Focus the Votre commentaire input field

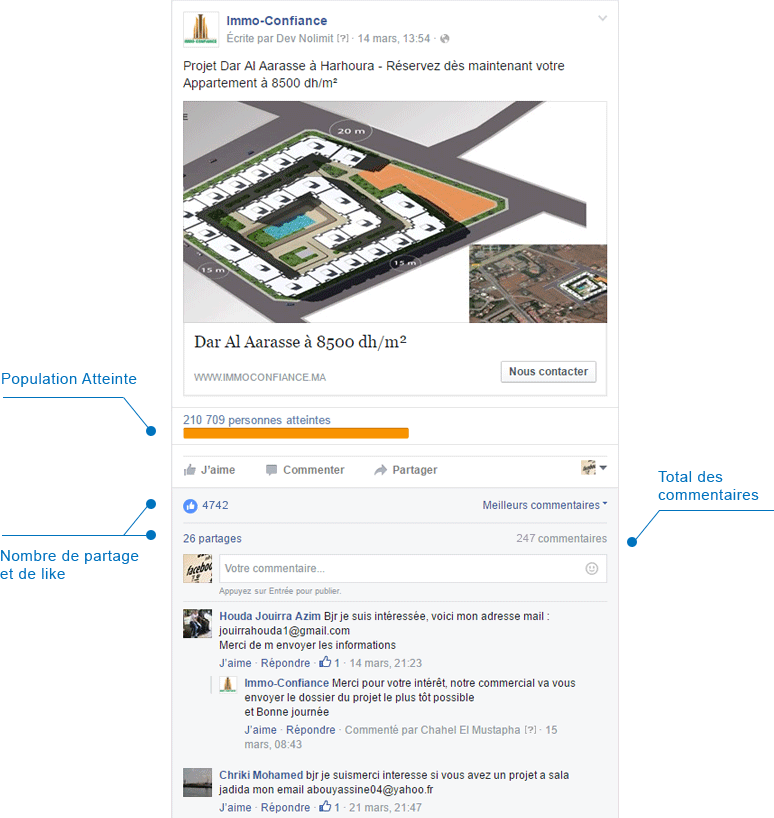coord(413,569)
